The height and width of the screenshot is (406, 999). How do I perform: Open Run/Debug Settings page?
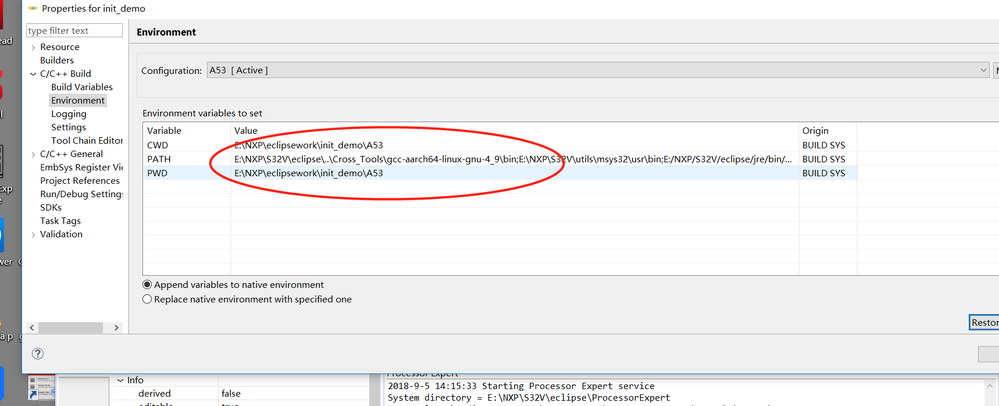click(x=82, y=194)
